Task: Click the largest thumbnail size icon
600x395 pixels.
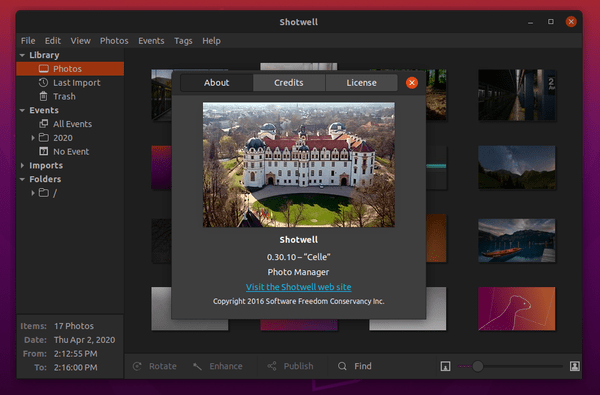Action: (x=574, y=366)
